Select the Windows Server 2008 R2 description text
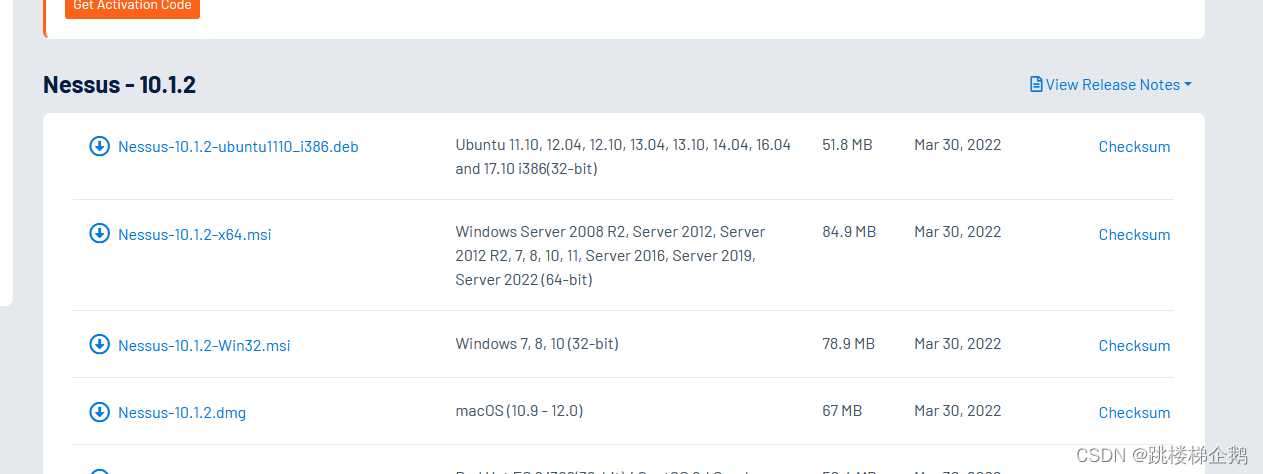Screen dimensions: 1263x474 [610, 256]
